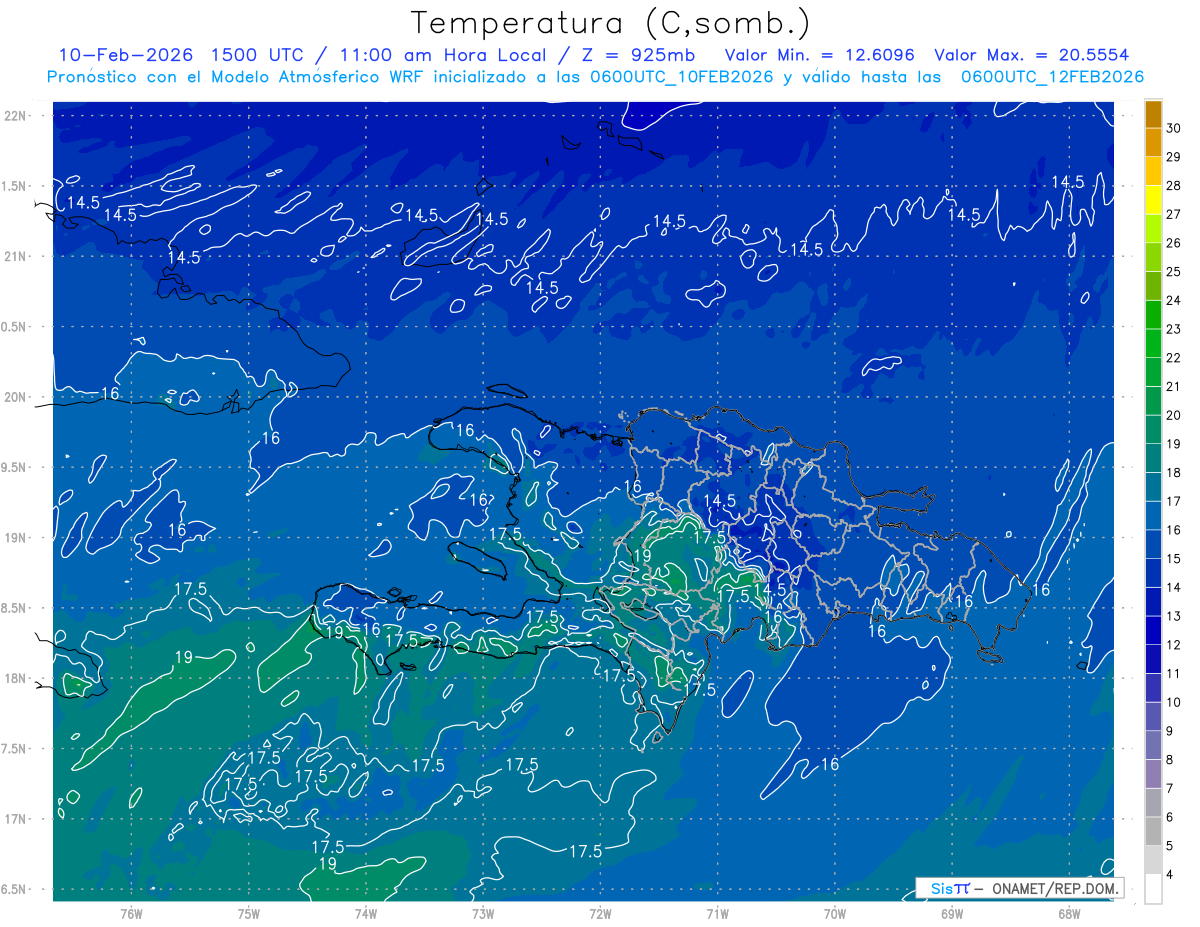Viewport: 1200px width, 927px height.
Task: Click colorbar legend value "10"
Action: (x=1173, y=703)
